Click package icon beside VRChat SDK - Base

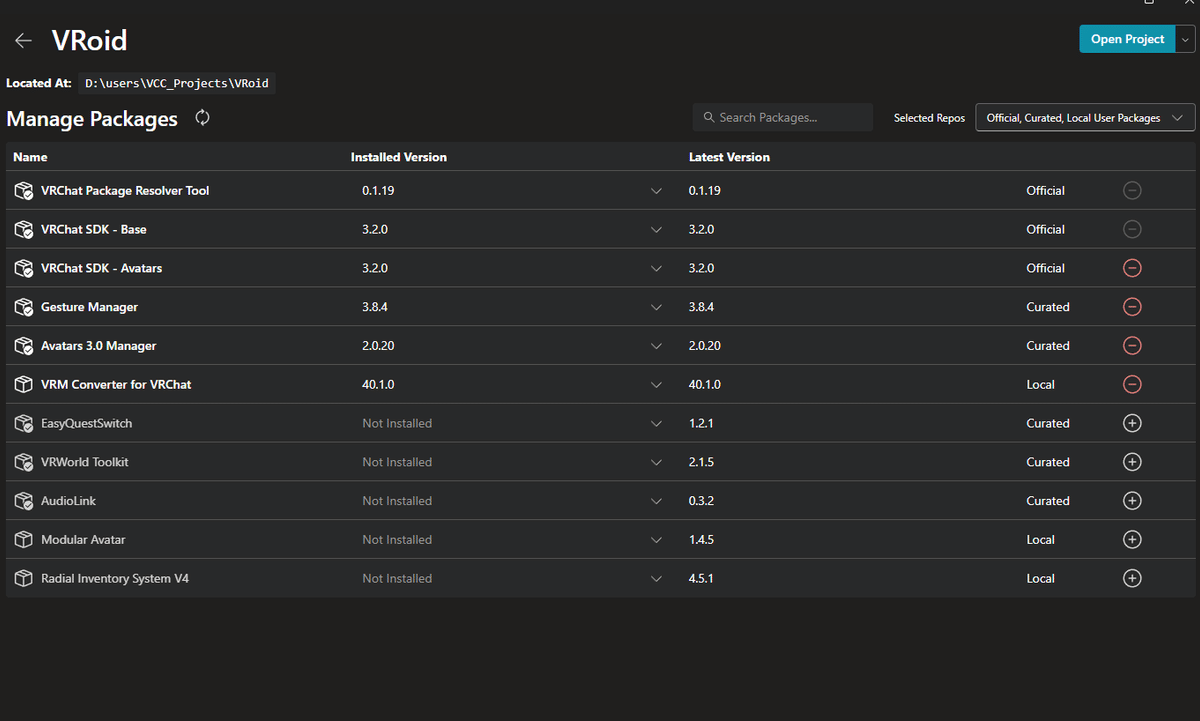click(24, 229)
